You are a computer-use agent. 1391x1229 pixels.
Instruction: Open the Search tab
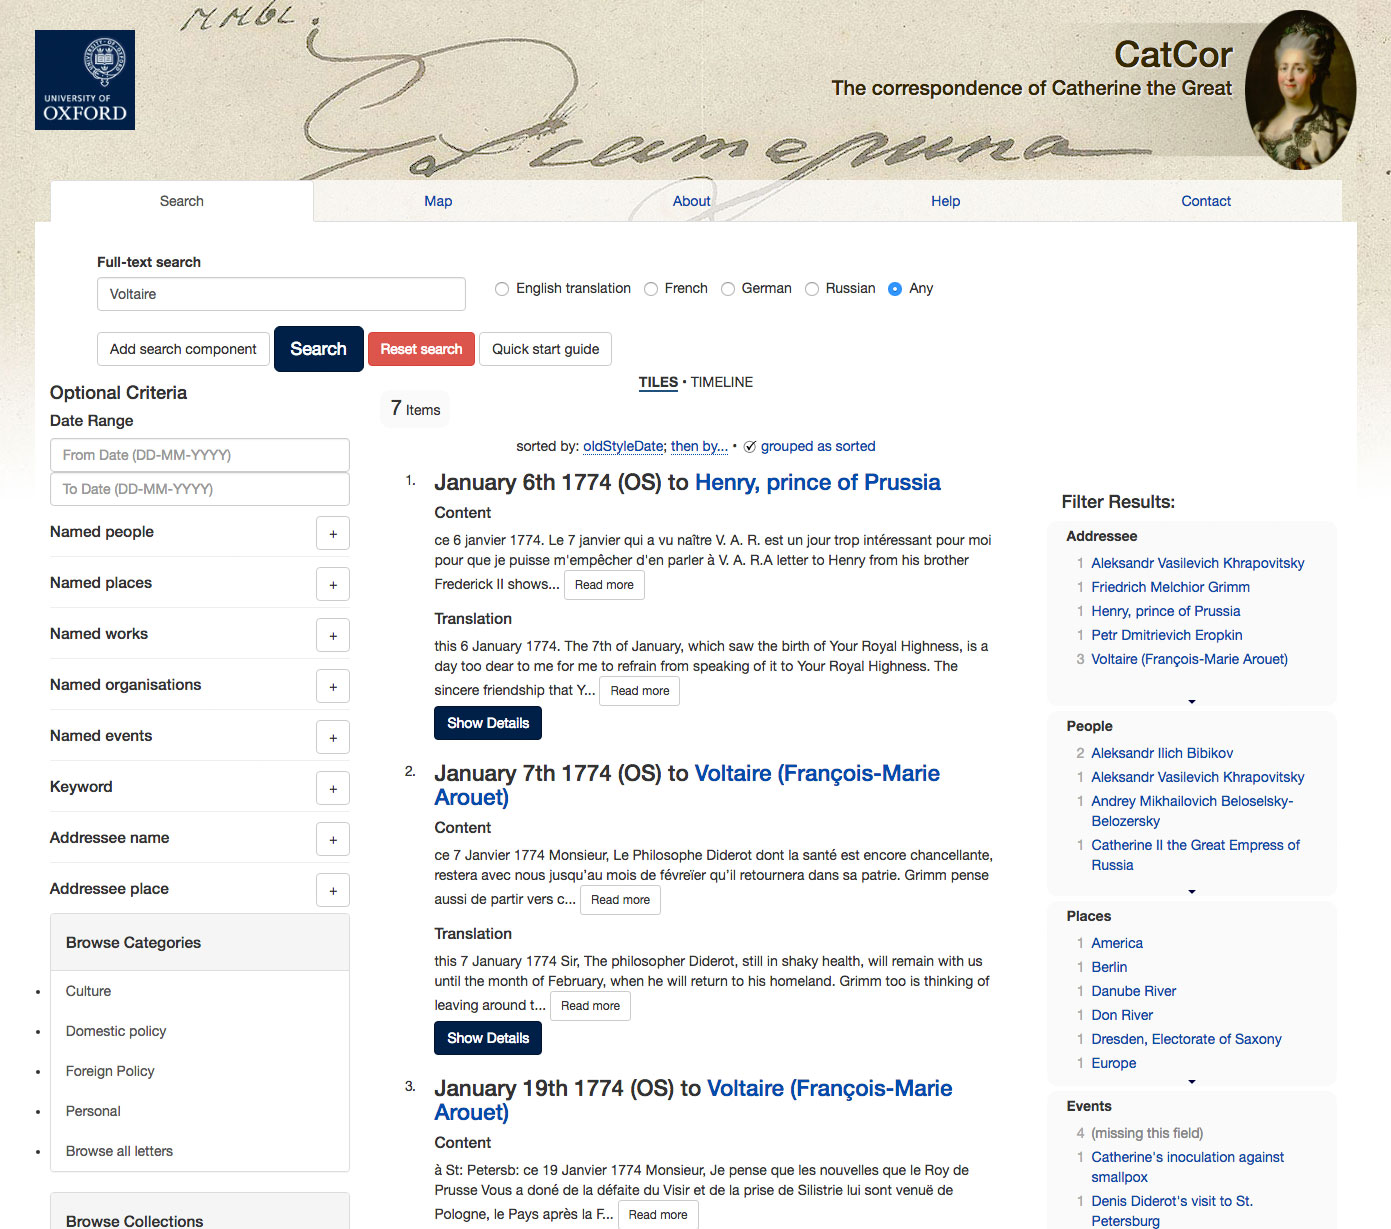[x=181, y=201]
